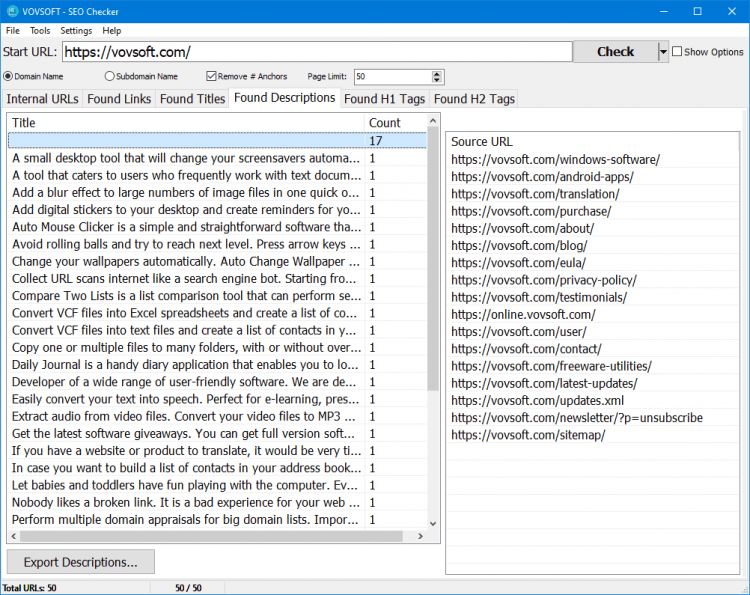The image size is (750, 595).
Task: Select the row 'Auto Mouse Clicker is a simple'
Action: click(x=217, y=227)
